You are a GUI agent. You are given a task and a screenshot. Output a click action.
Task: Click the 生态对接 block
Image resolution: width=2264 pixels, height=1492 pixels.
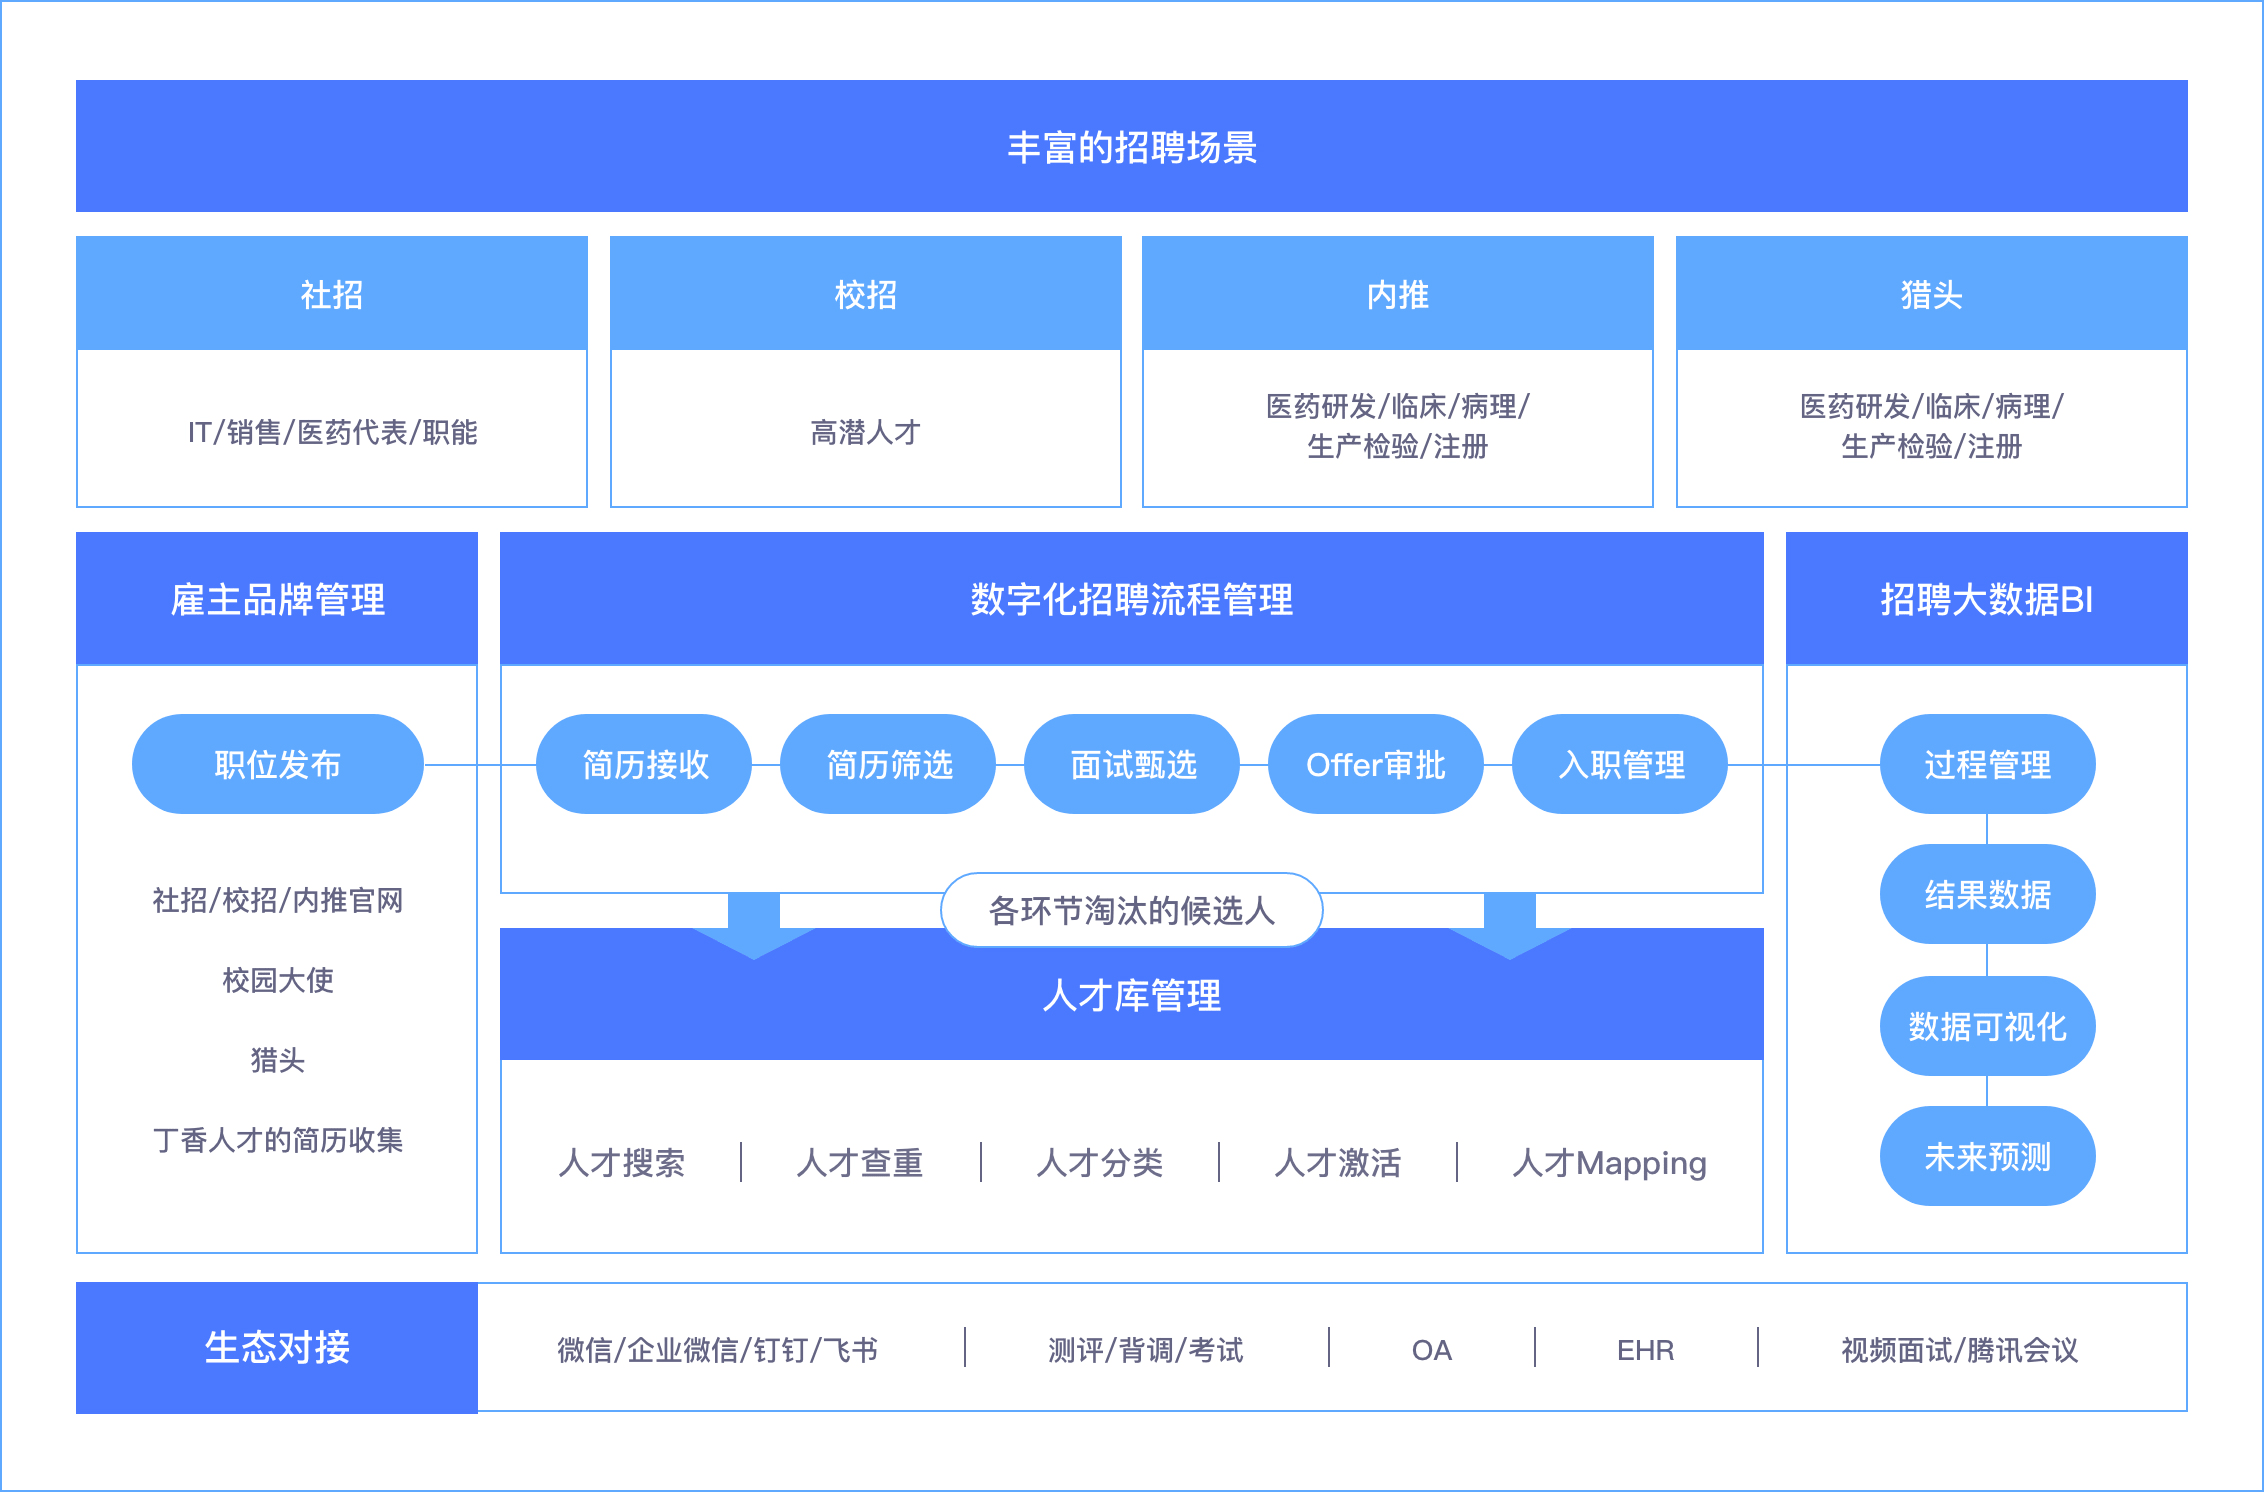coord(277,1347)
